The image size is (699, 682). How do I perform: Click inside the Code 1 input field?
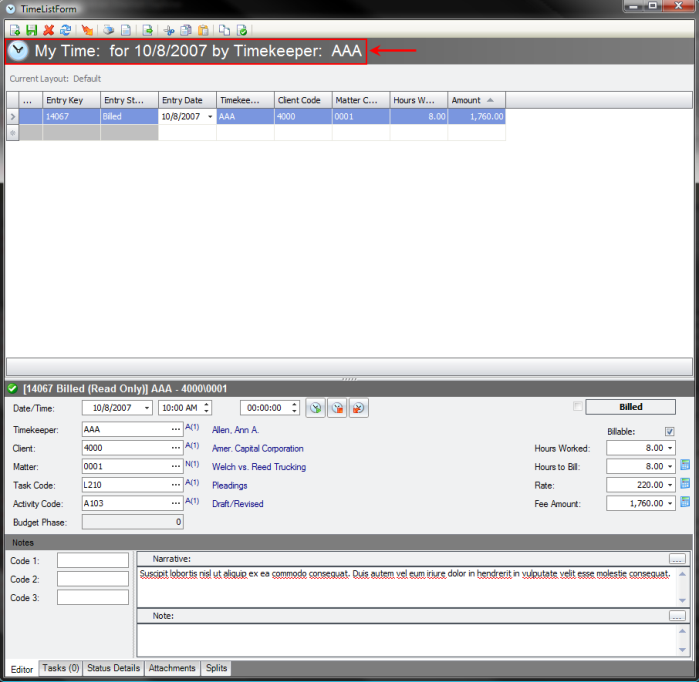click(92, 560)
